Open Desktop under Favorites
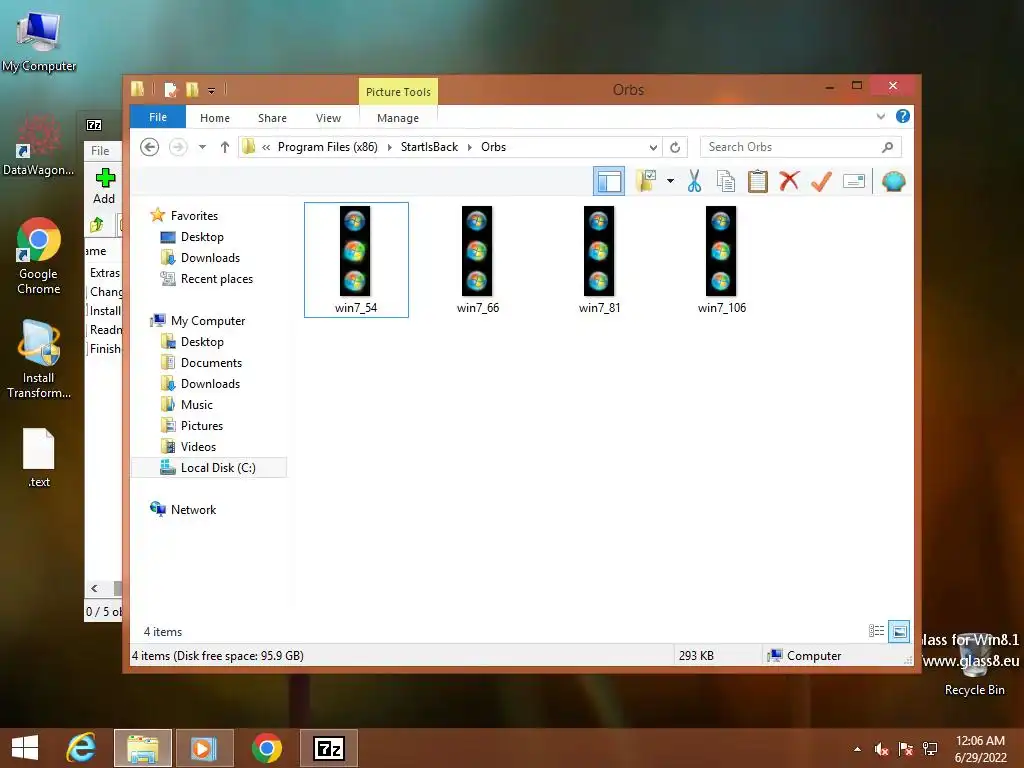The height and width of the screenshot is (768, 1024). point(202,236)
